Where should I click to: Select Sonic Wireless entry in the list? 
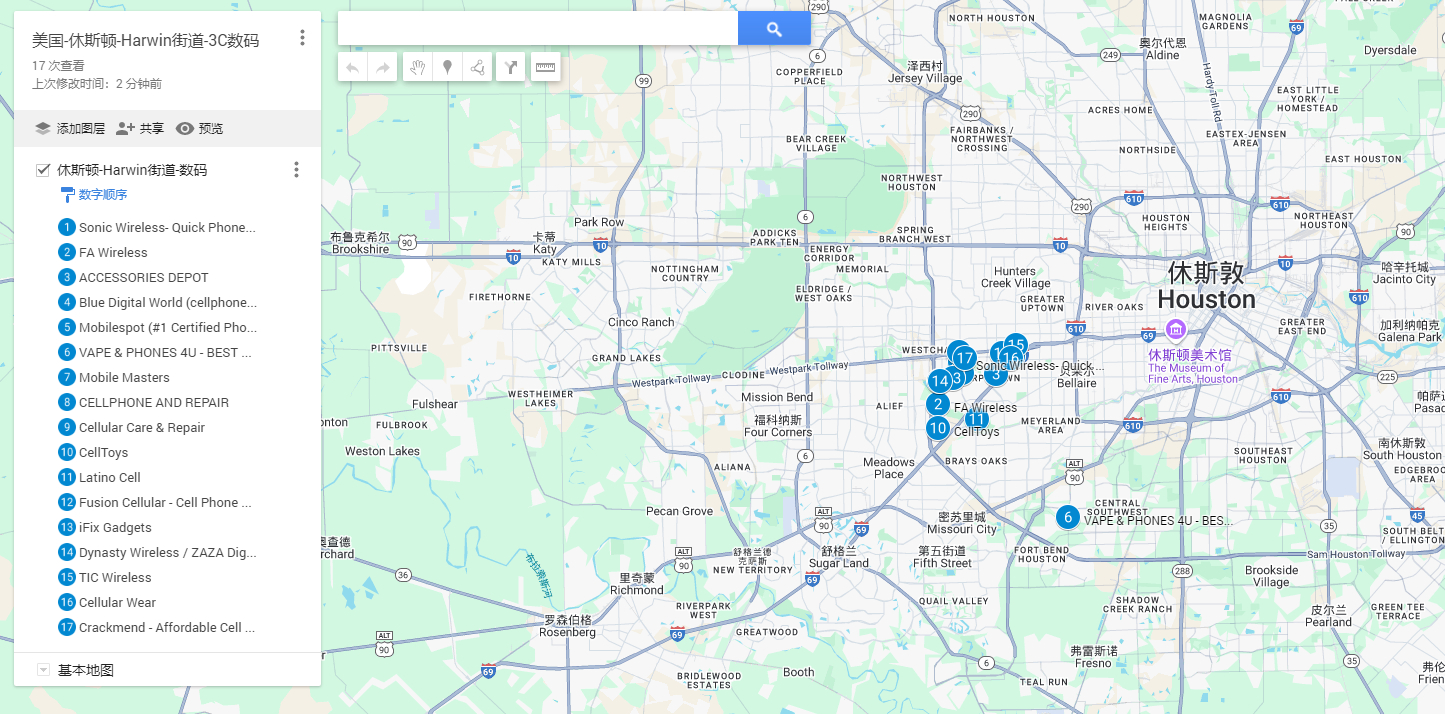coord(166,227)
